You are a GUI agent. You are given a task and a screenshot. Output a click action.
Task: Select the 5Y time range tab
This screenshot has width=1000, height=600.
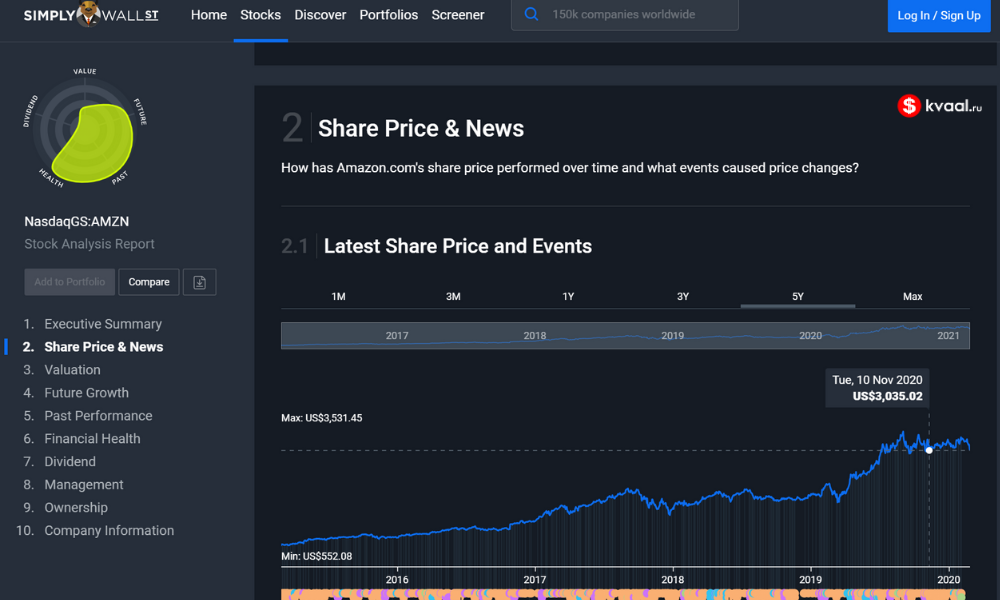click(x=797, y=296)
